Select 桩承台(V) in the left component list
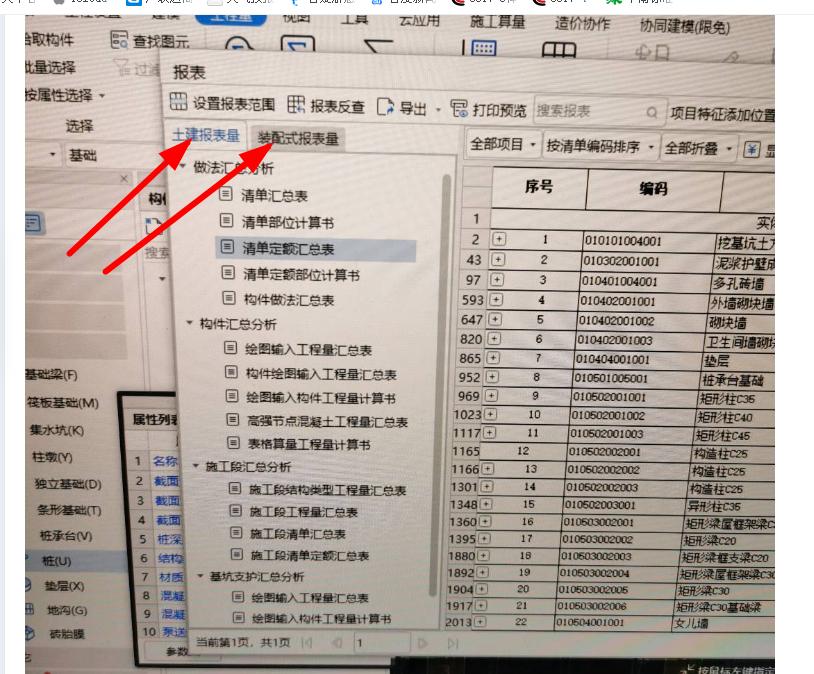 66,535
